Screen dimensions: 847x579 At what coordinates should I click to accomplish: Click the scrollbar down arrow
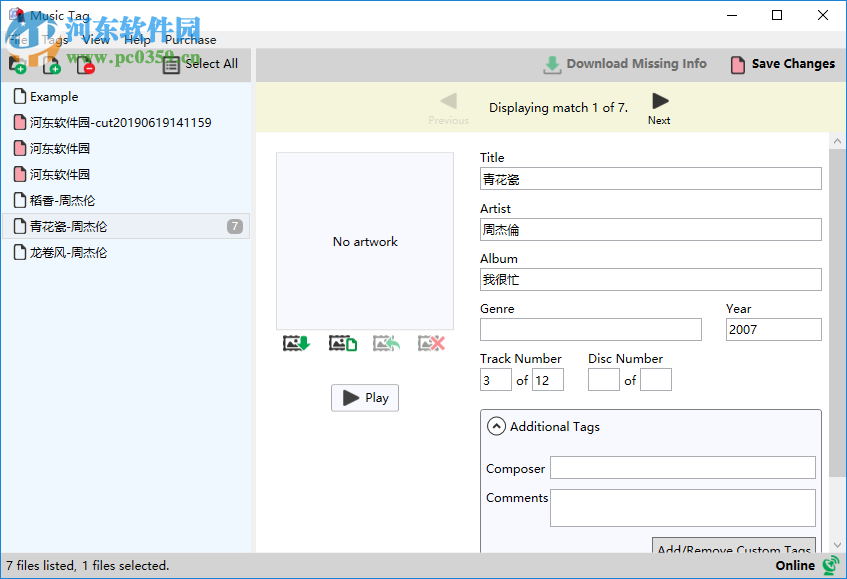(837, 545)
